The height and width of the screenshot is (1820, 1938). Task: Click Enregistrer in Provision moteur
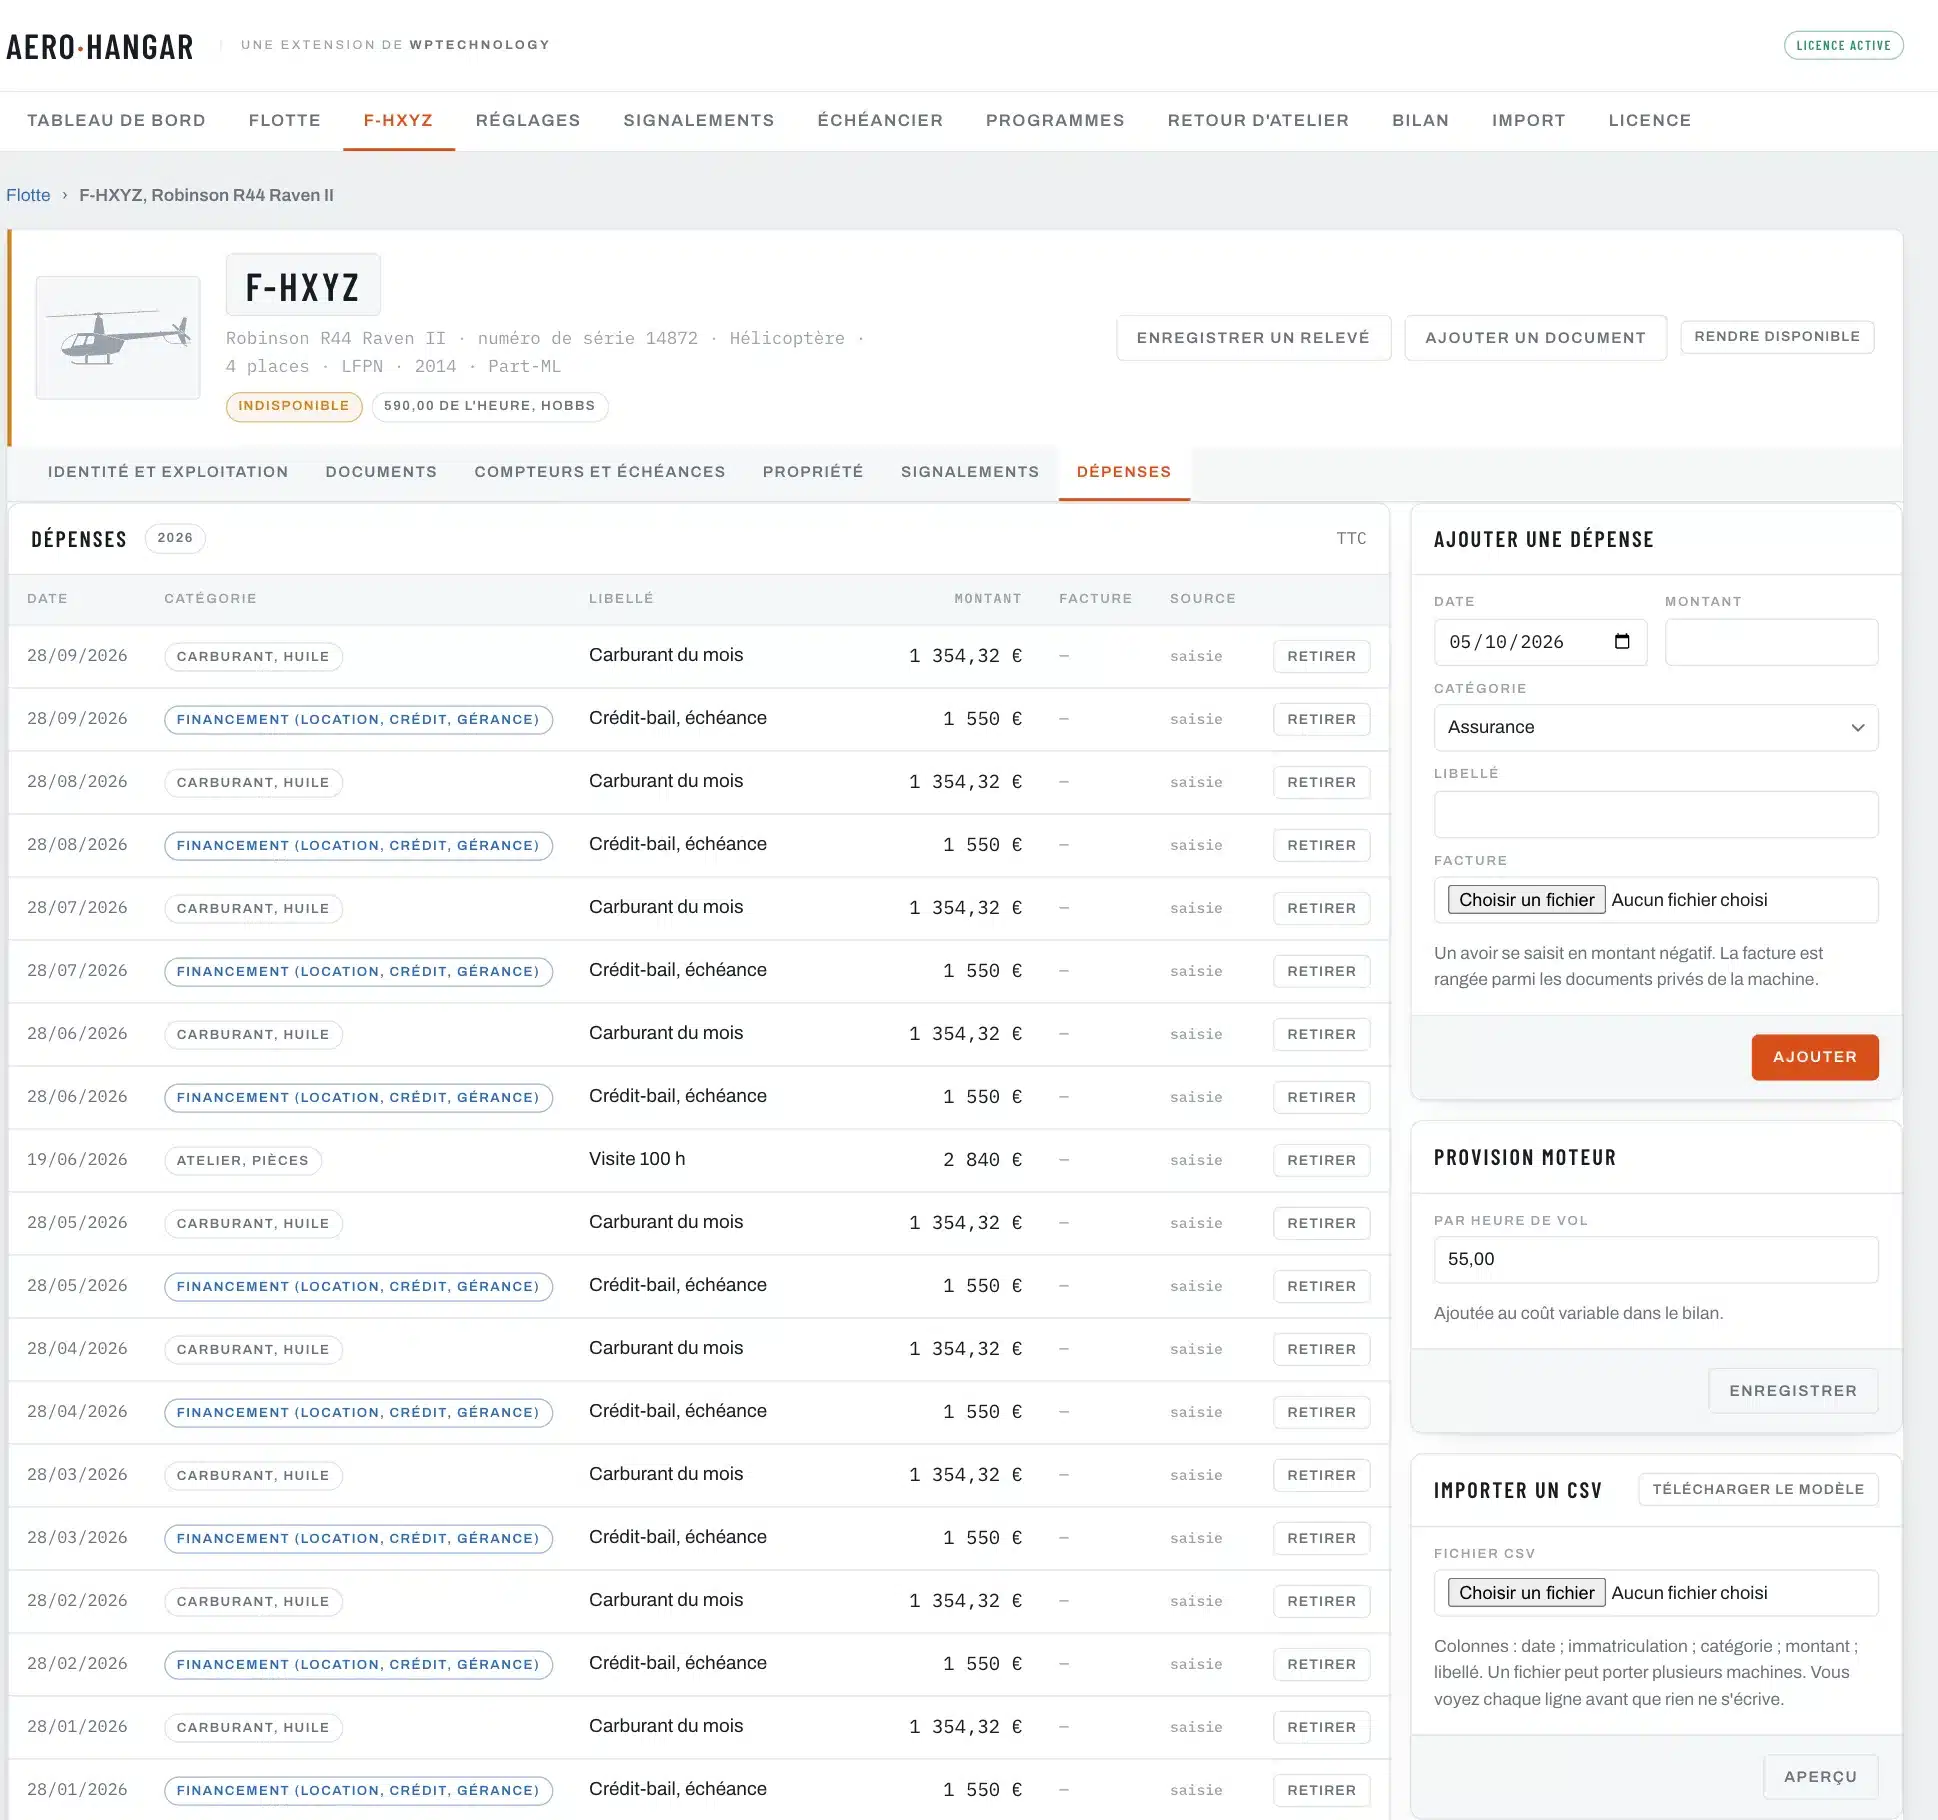pos(1792,1391)
